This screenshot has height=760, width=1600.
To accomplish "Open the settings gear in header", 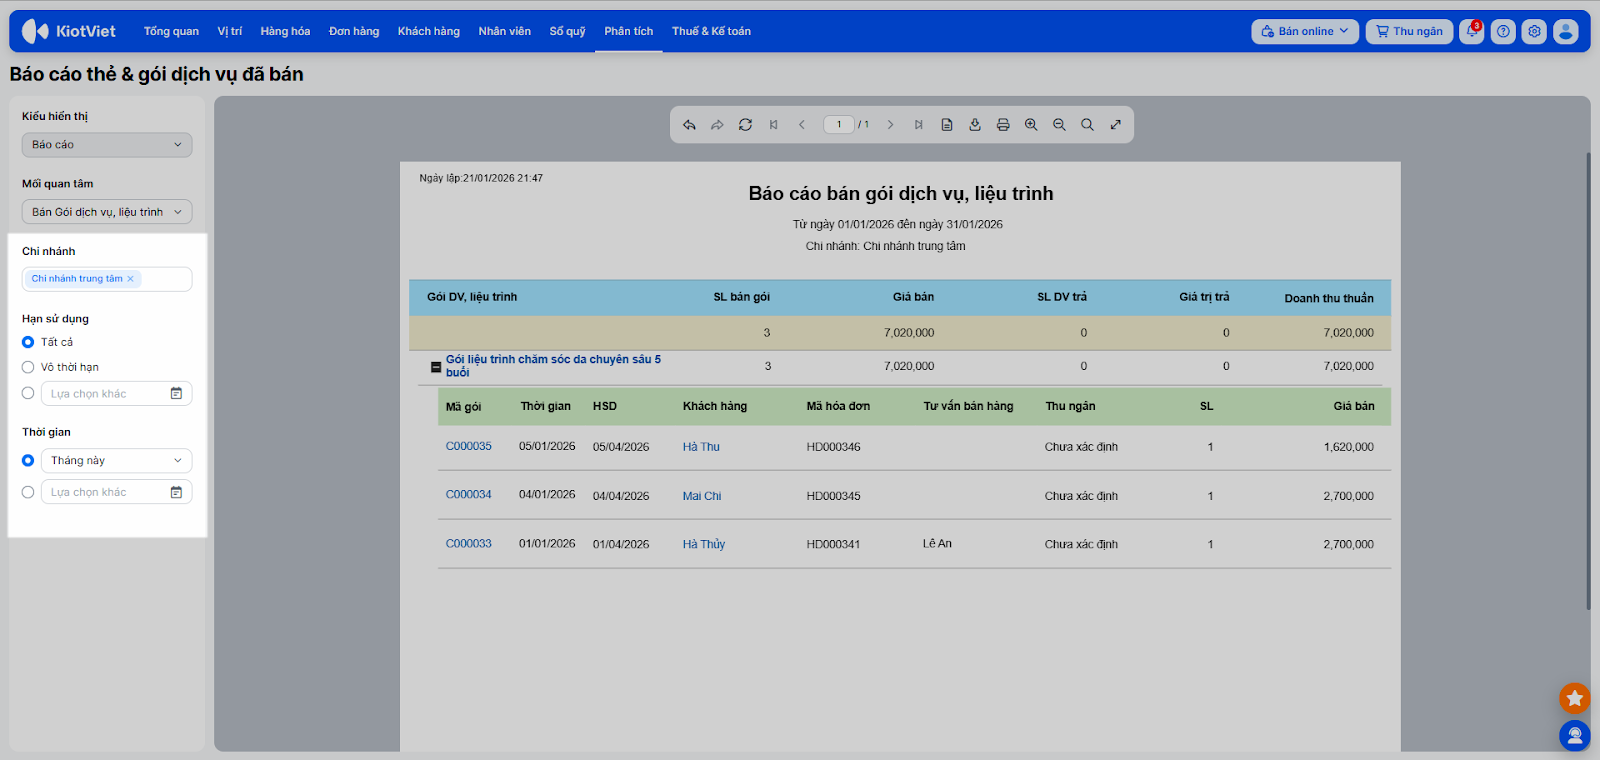I will tap(1534, 31).
